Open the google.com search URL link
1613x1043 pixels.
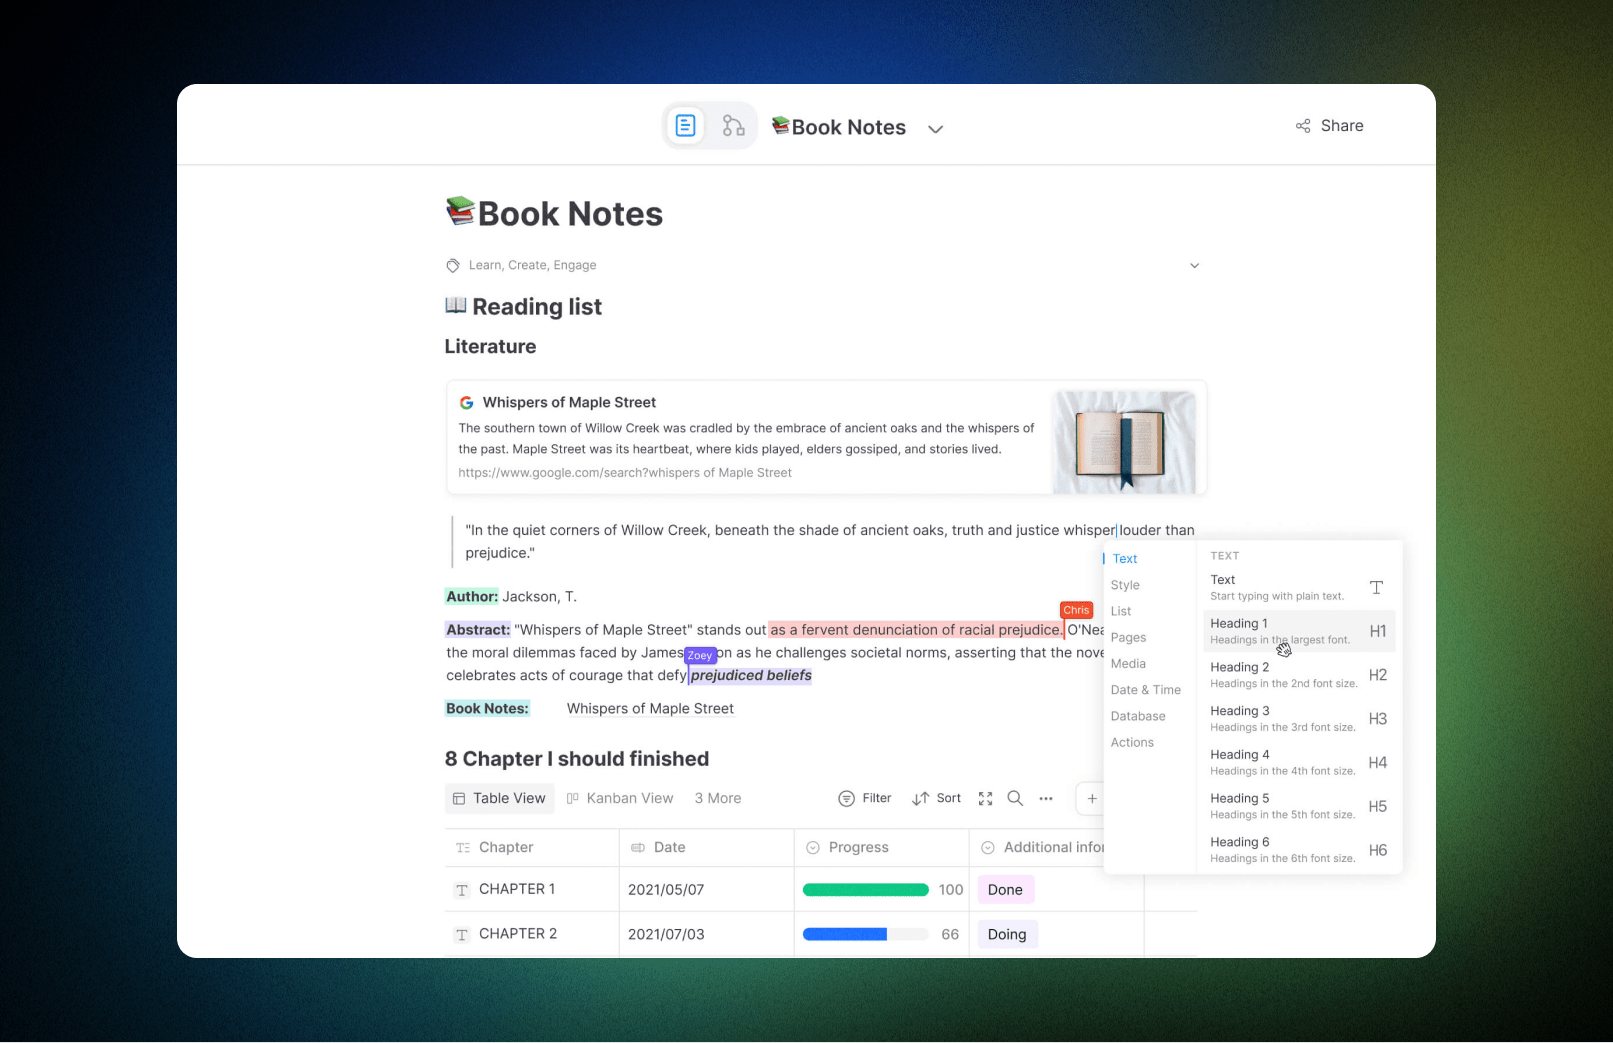pos(625,473)
